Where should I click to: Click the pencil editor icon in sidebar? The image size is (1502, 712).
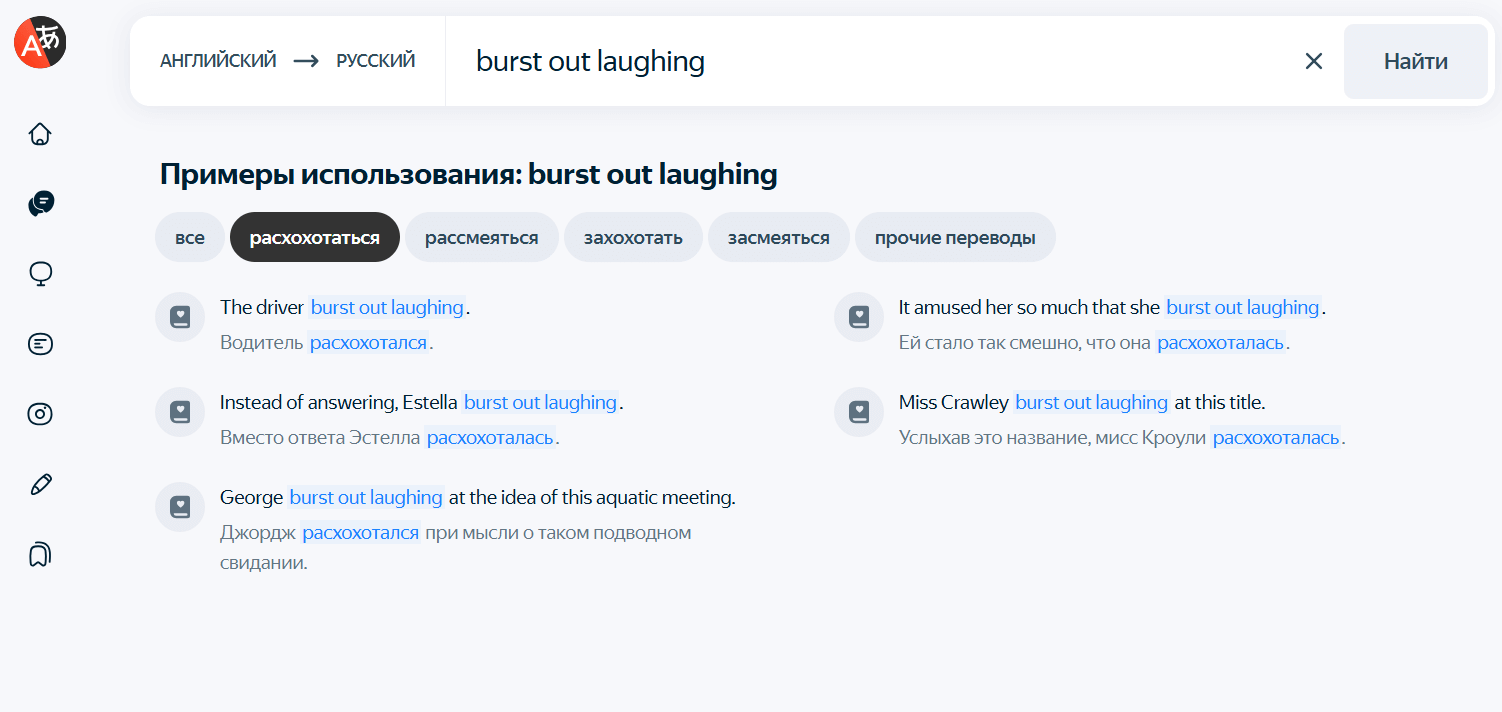coord(40,485)
